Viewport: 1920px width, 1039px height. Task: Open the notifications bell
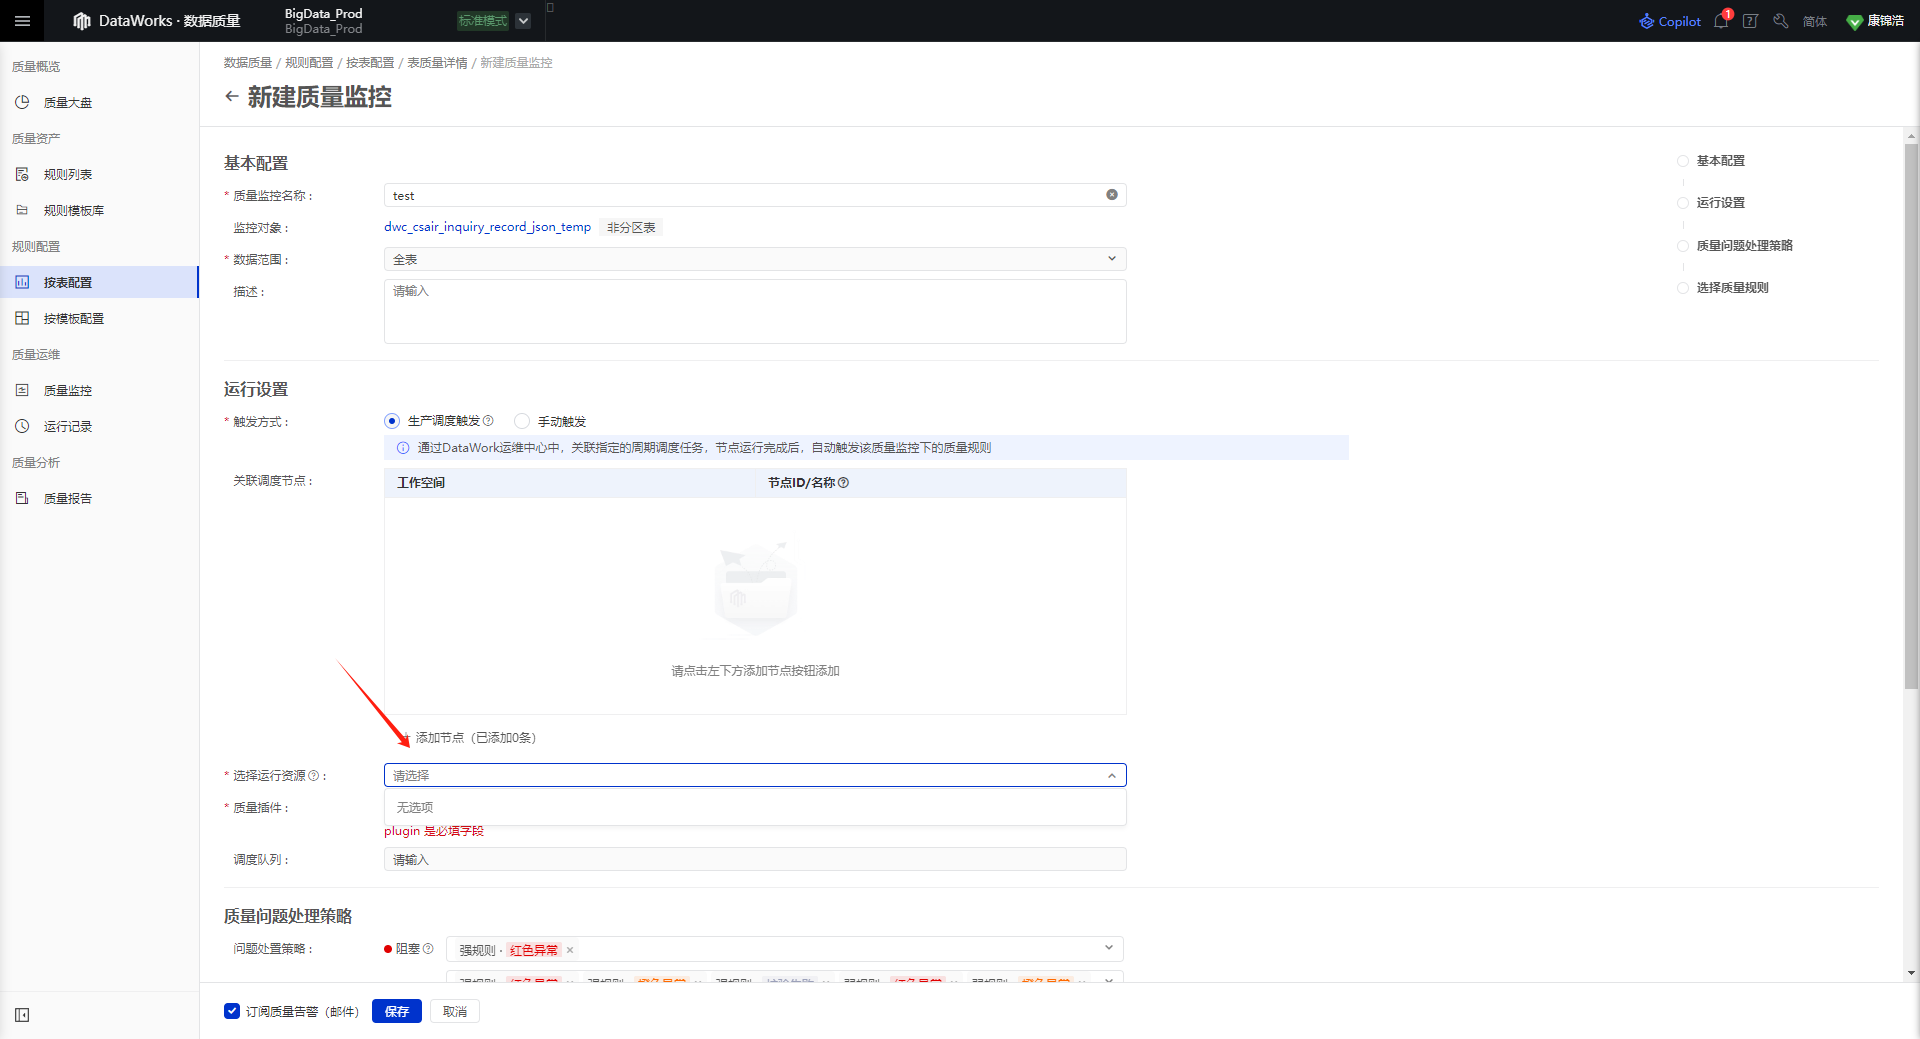pyautogui.click(x=1721, y=21)
